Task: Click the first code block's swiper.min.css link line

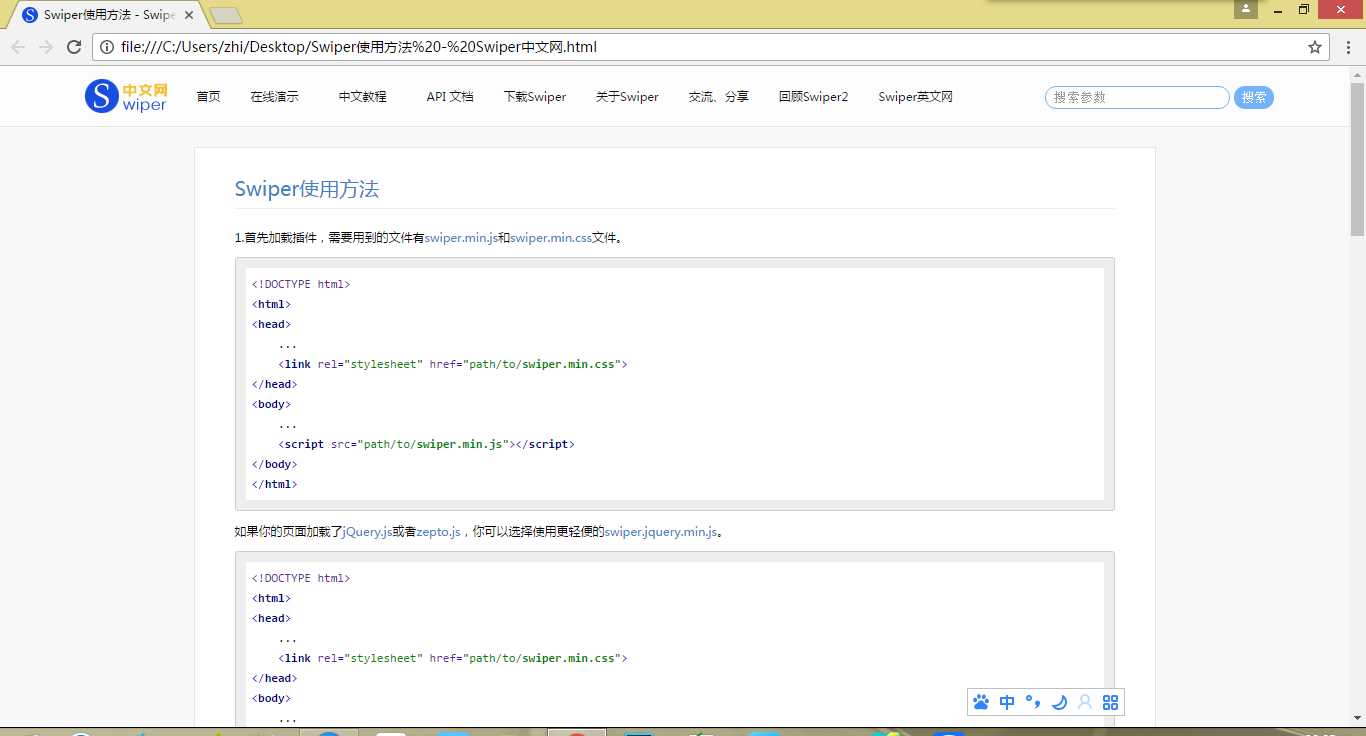Action: click(453, 364)
